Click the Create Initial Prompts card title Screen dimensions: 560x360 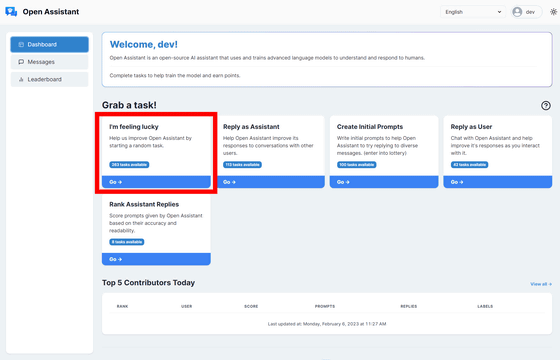click(x=370, y=127)
